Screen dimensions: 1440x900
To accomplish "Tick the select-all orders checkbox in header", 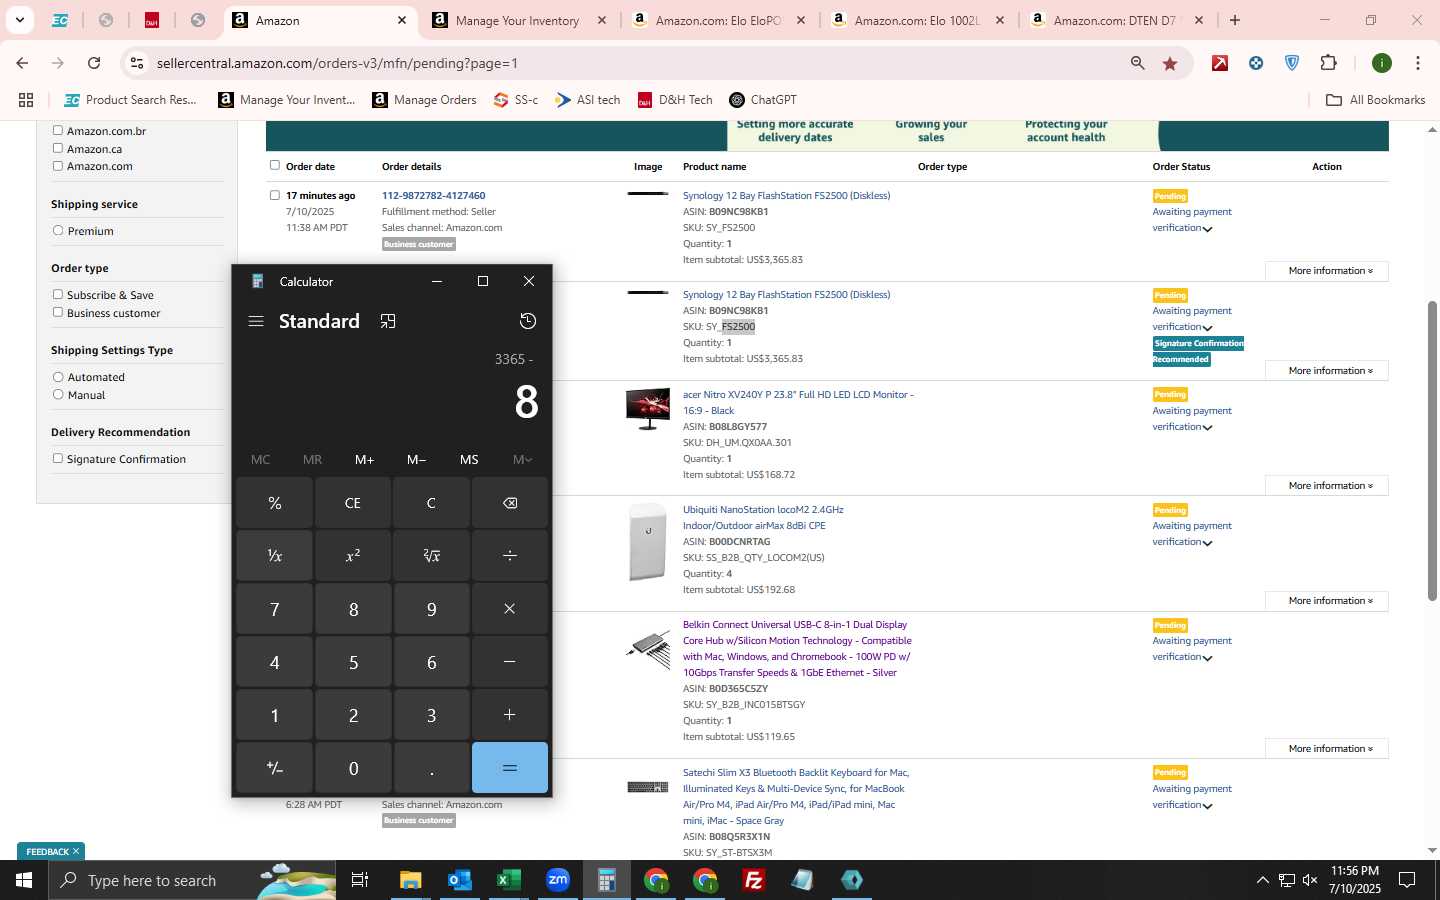I will tap(275, 165).
